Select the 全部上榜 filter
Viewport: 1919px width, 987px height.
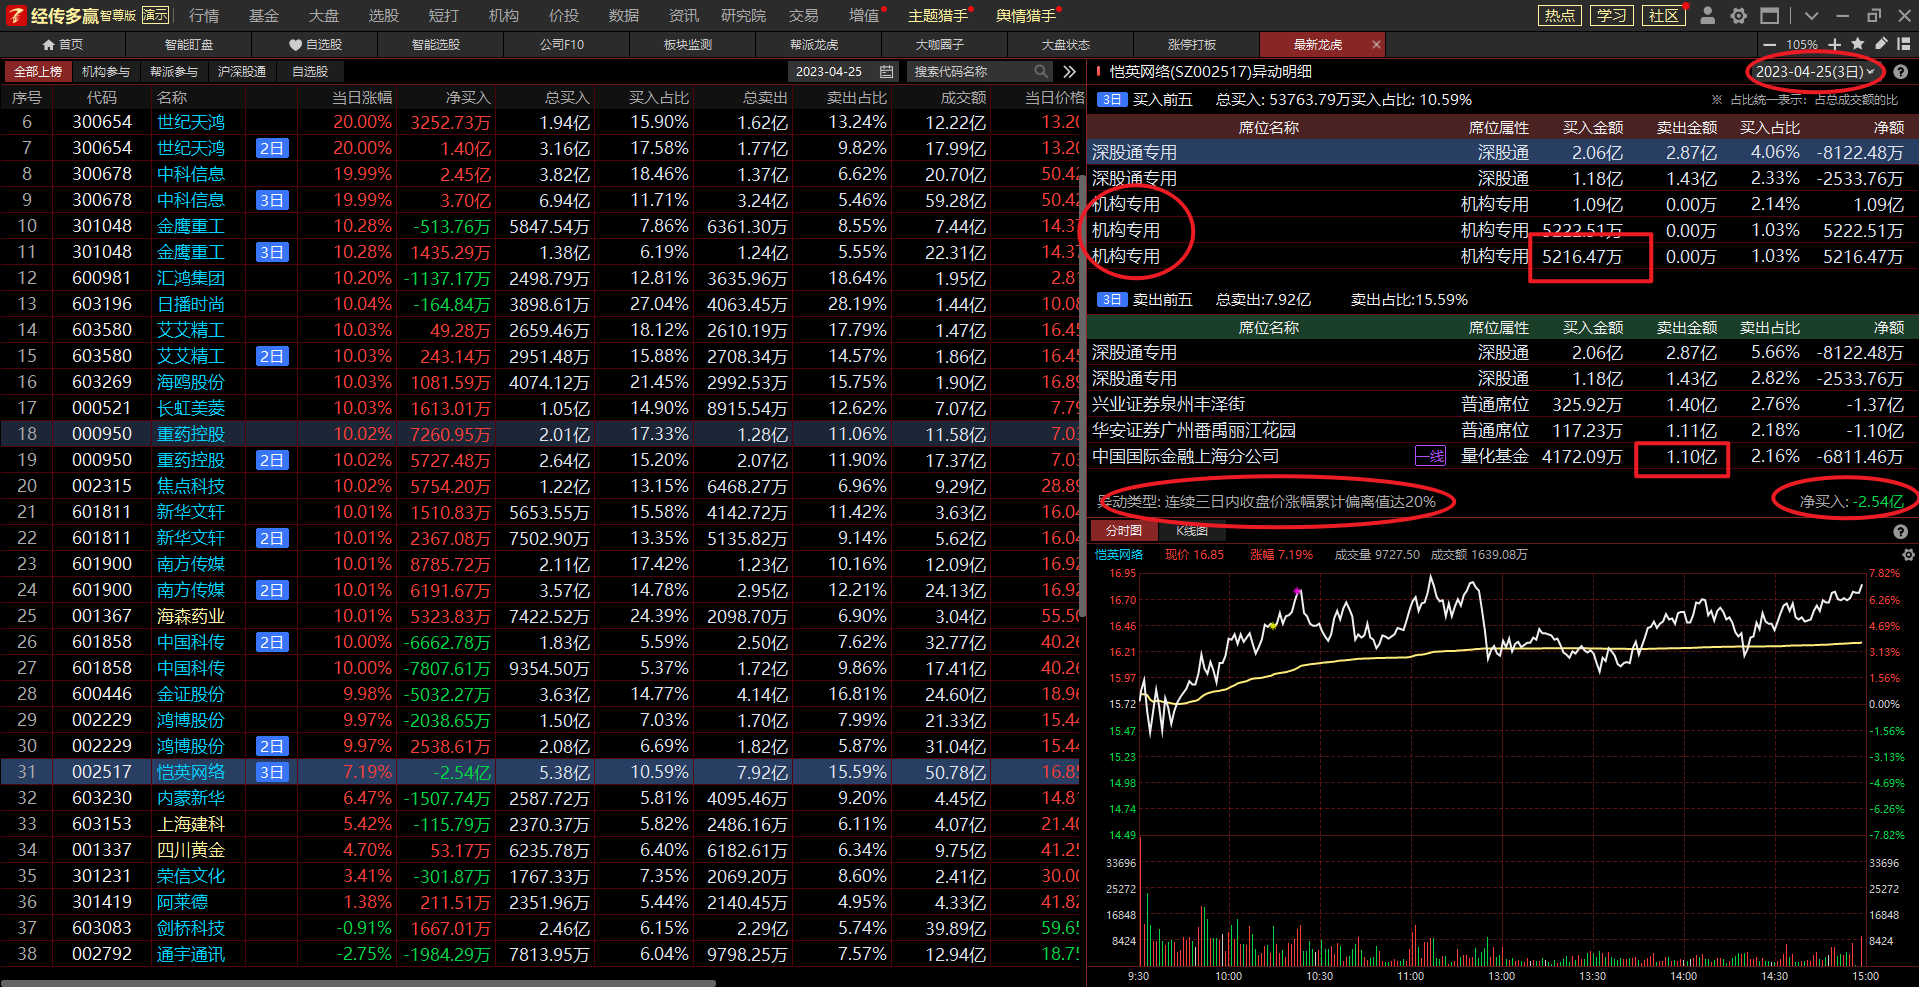(38, 72)
